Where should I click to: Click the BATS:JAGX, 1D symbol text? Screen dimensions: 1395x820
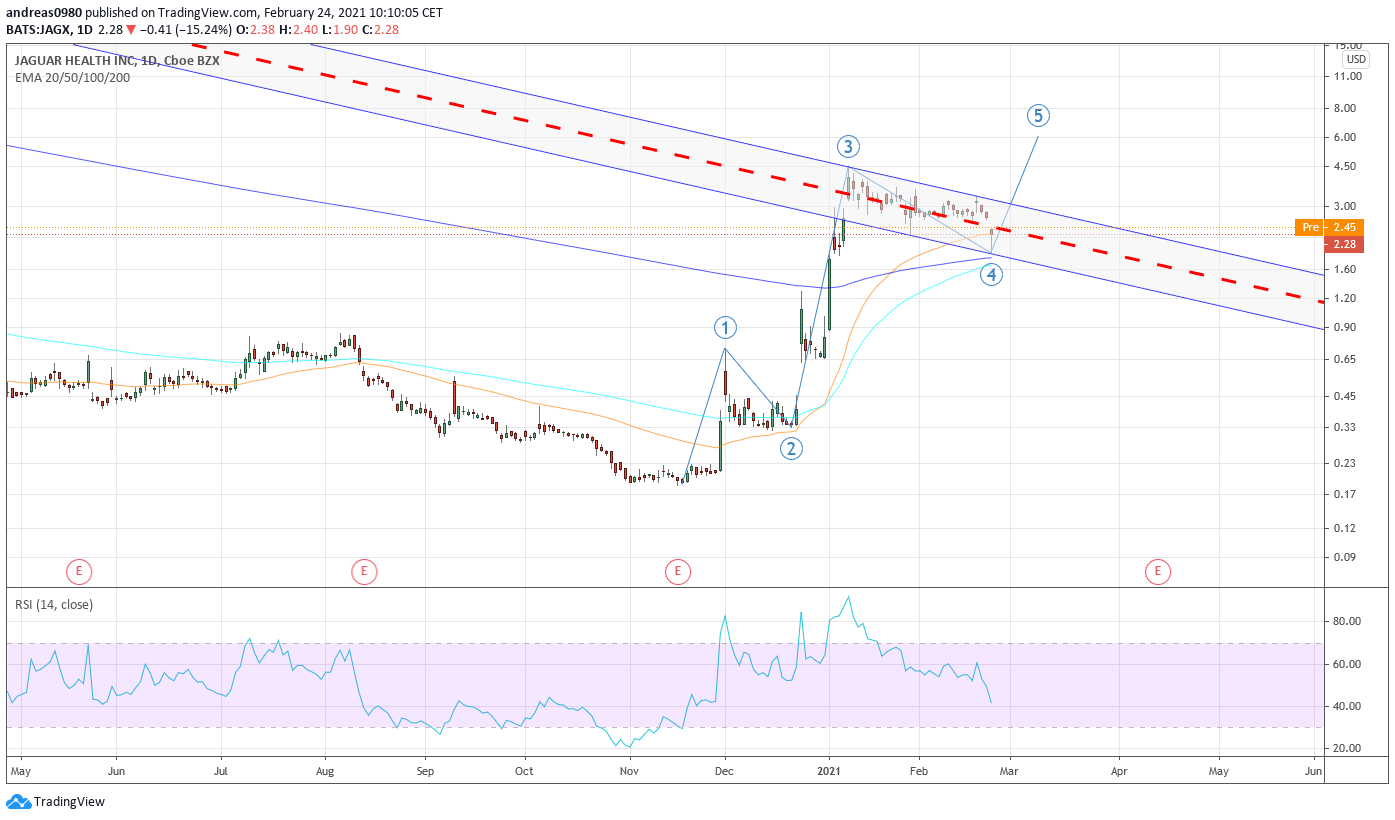pos(47,29)
